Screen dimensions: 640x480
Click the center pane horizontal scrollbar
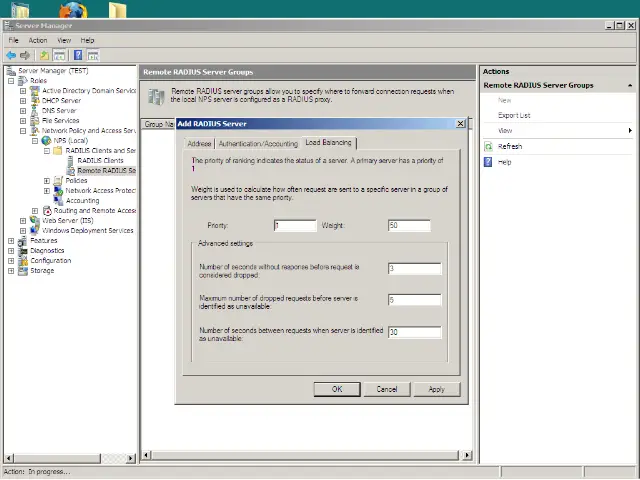305,455
